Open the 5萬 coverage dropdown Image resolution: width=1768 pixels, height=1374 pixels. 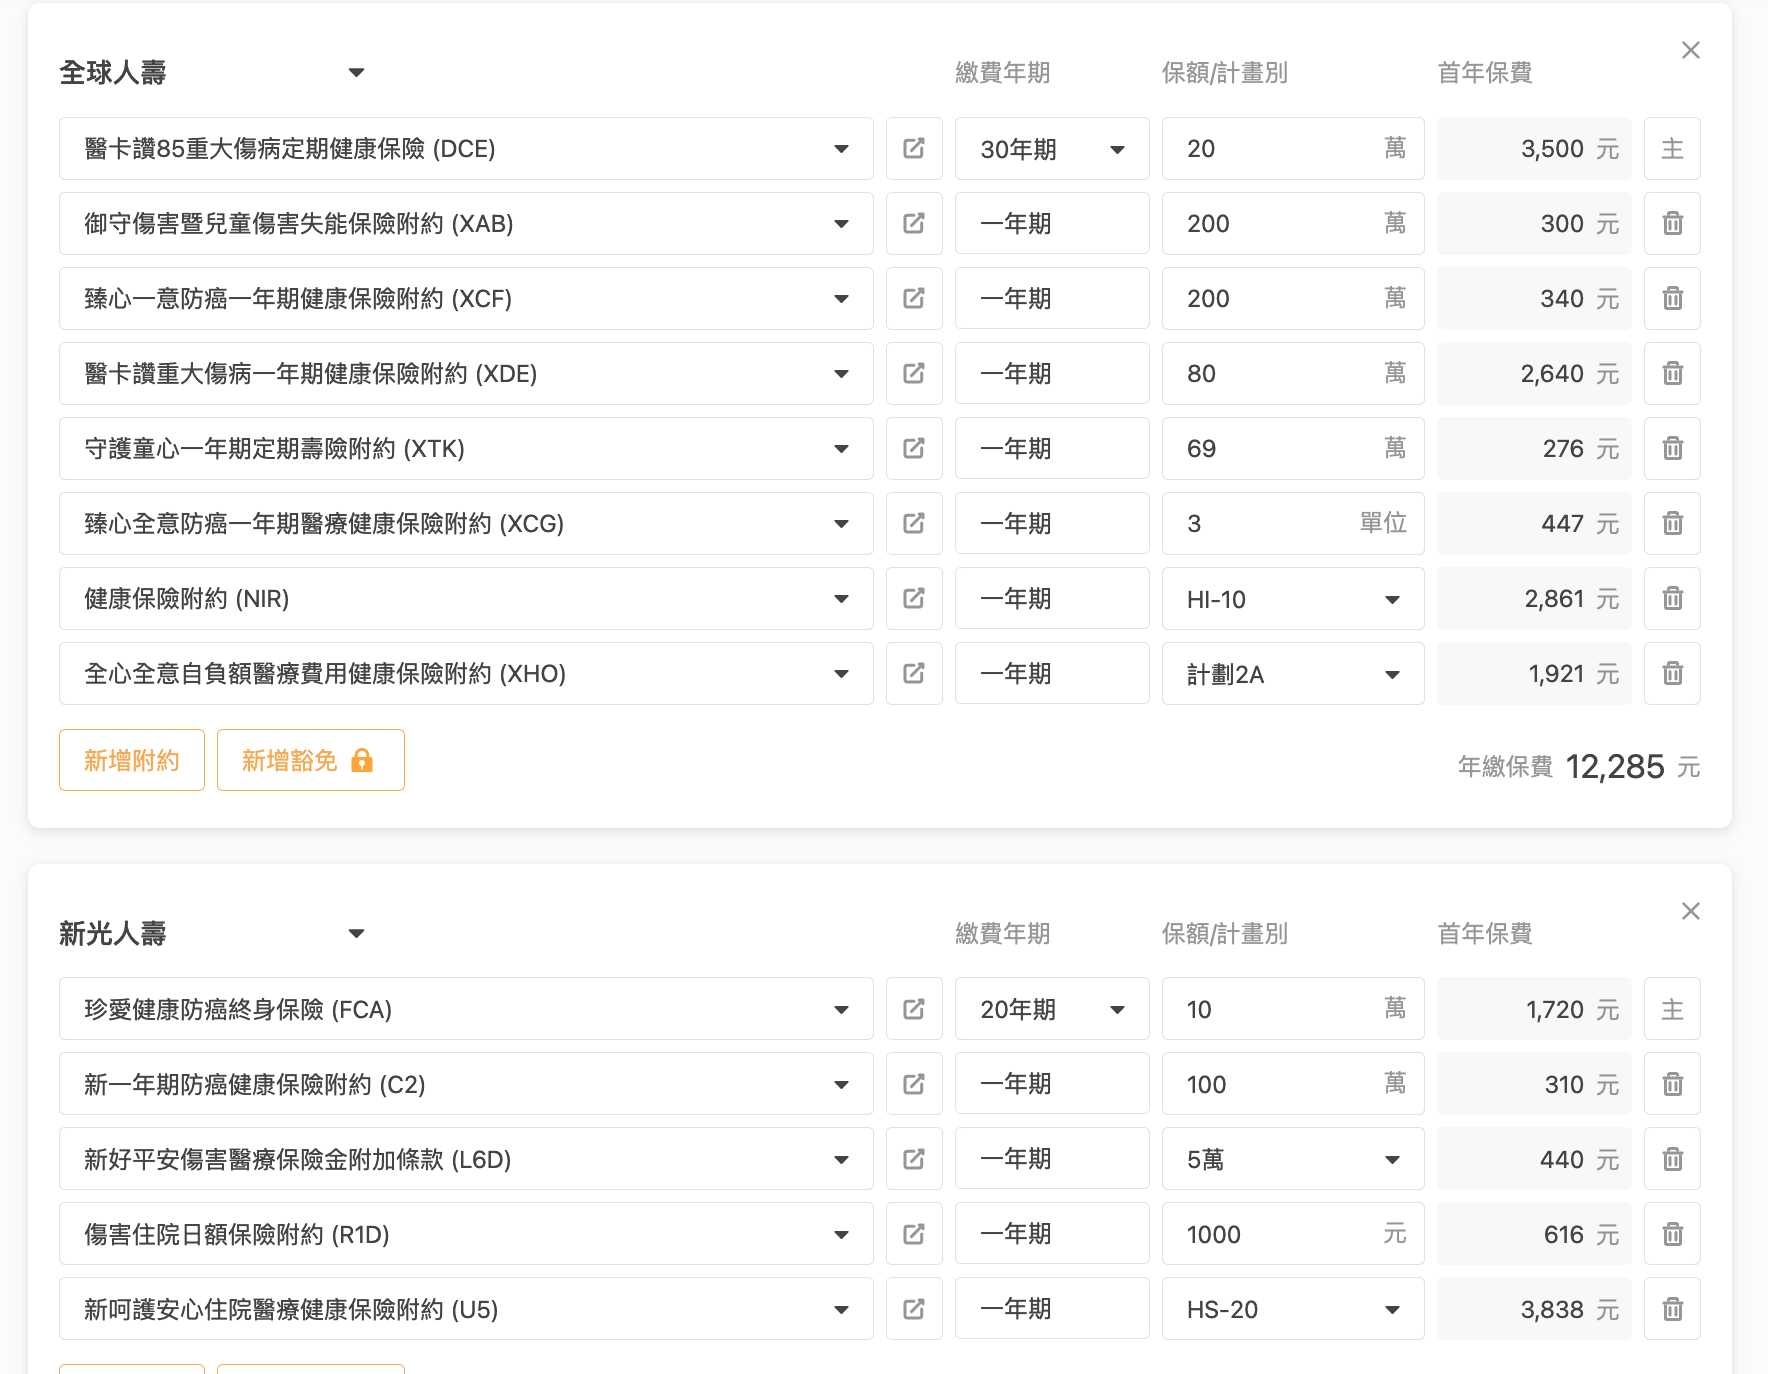[1293, 1160]
